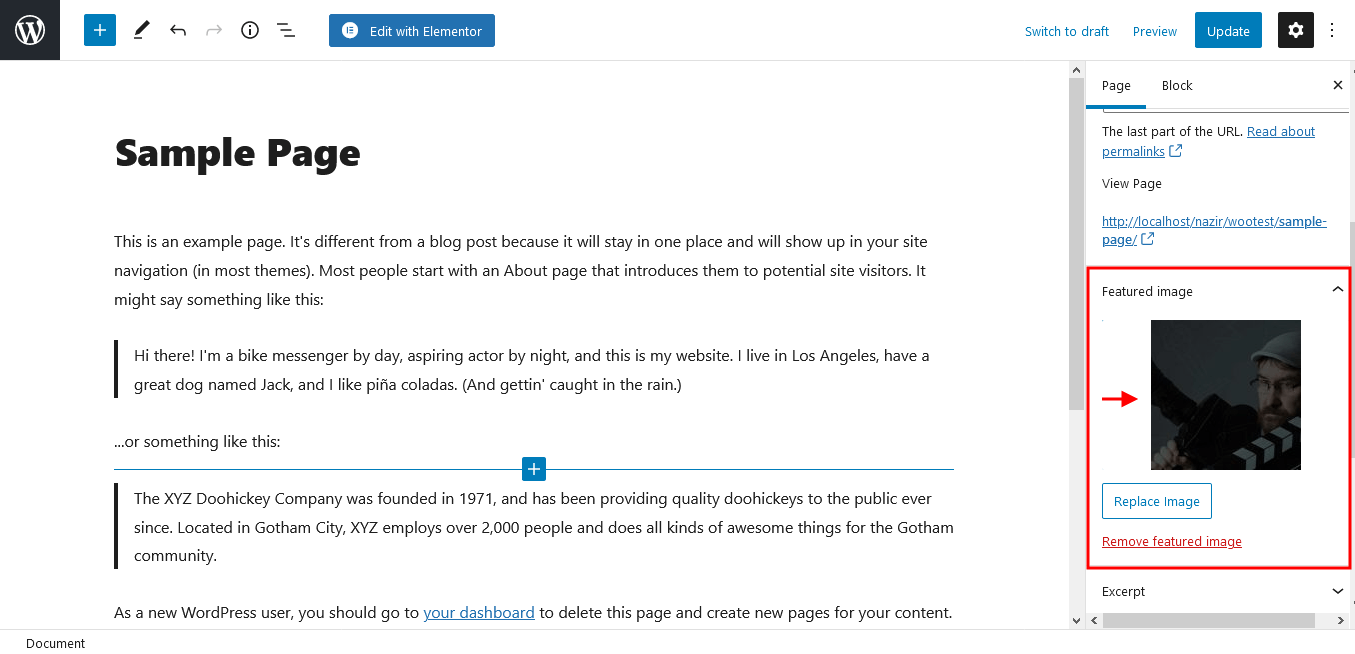Click the featured image thumbnail
The width and height of the screenshot is (1355, 654).
1226,395
